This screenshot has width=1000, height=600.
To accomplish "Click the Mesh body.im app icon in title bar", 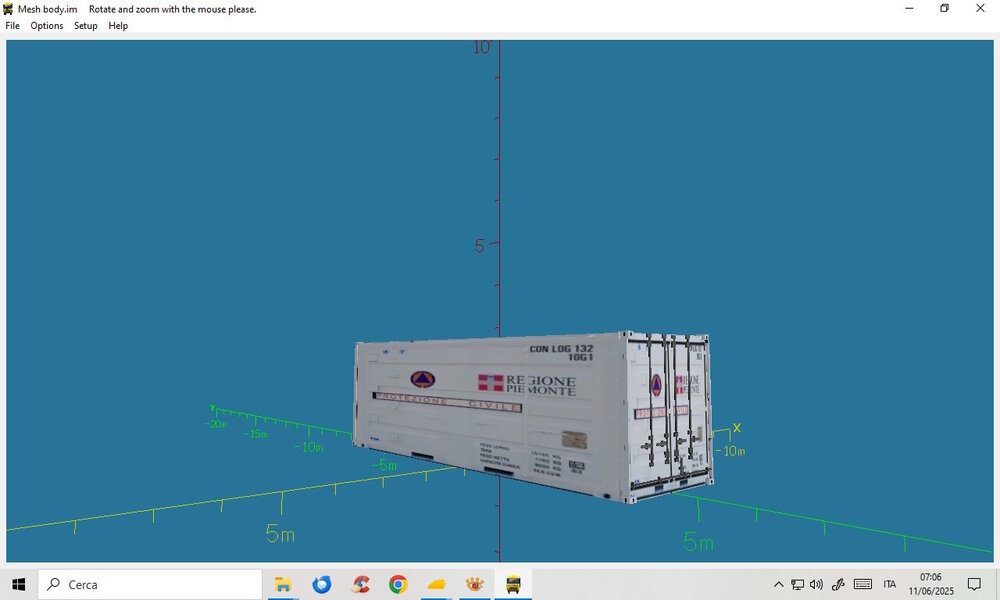I will pos(8,9).
